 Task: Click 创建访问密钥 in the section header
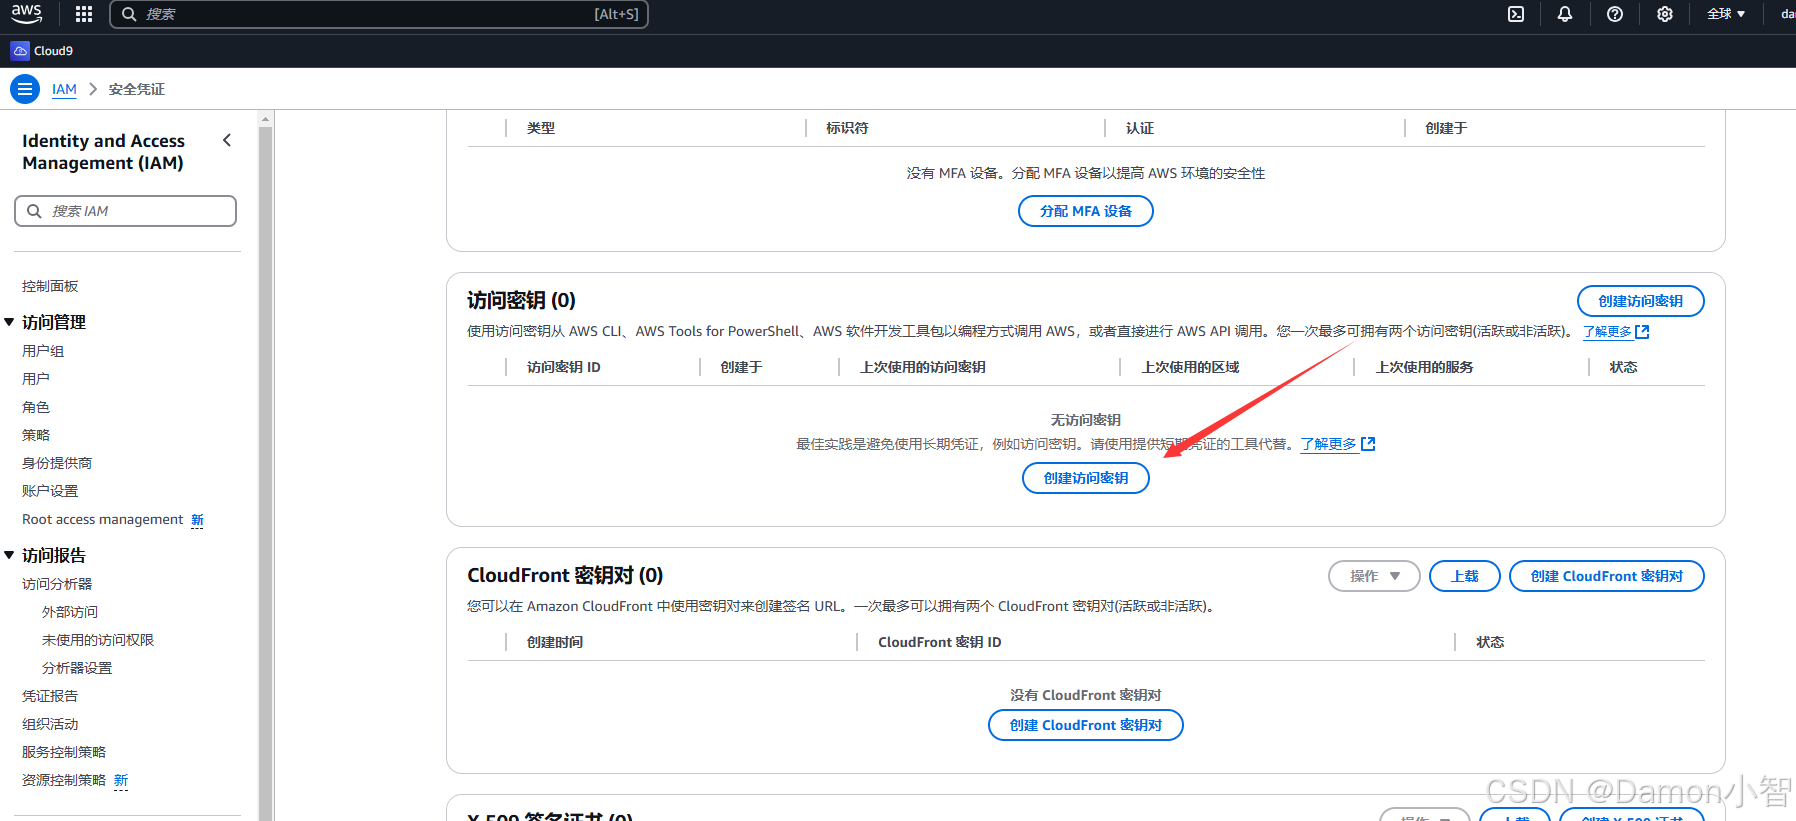coord(1640,301)
